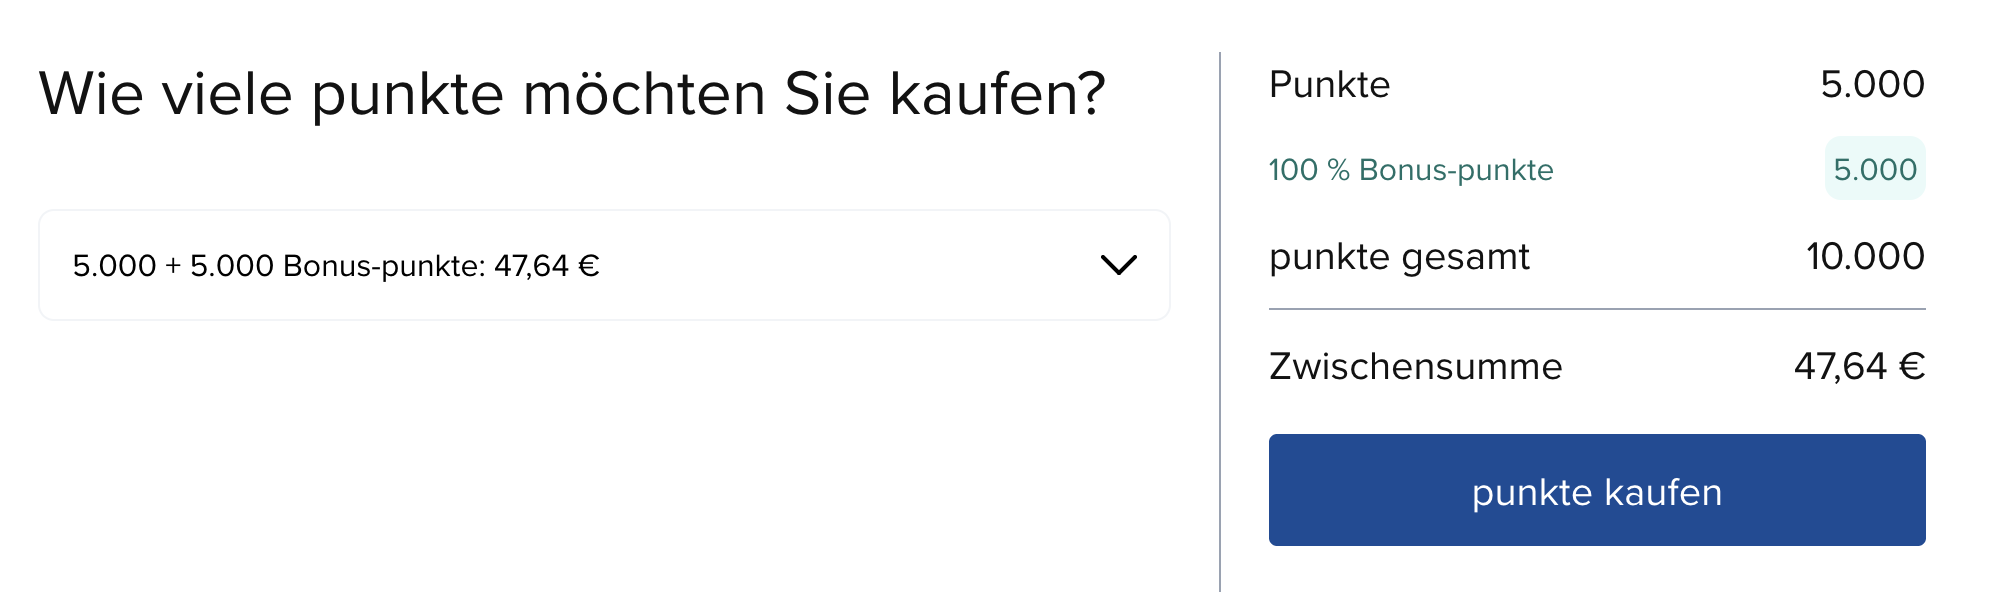1992x592 pixels.
Task: Click the total value 10.000
Action: [x=1865, y=257]
